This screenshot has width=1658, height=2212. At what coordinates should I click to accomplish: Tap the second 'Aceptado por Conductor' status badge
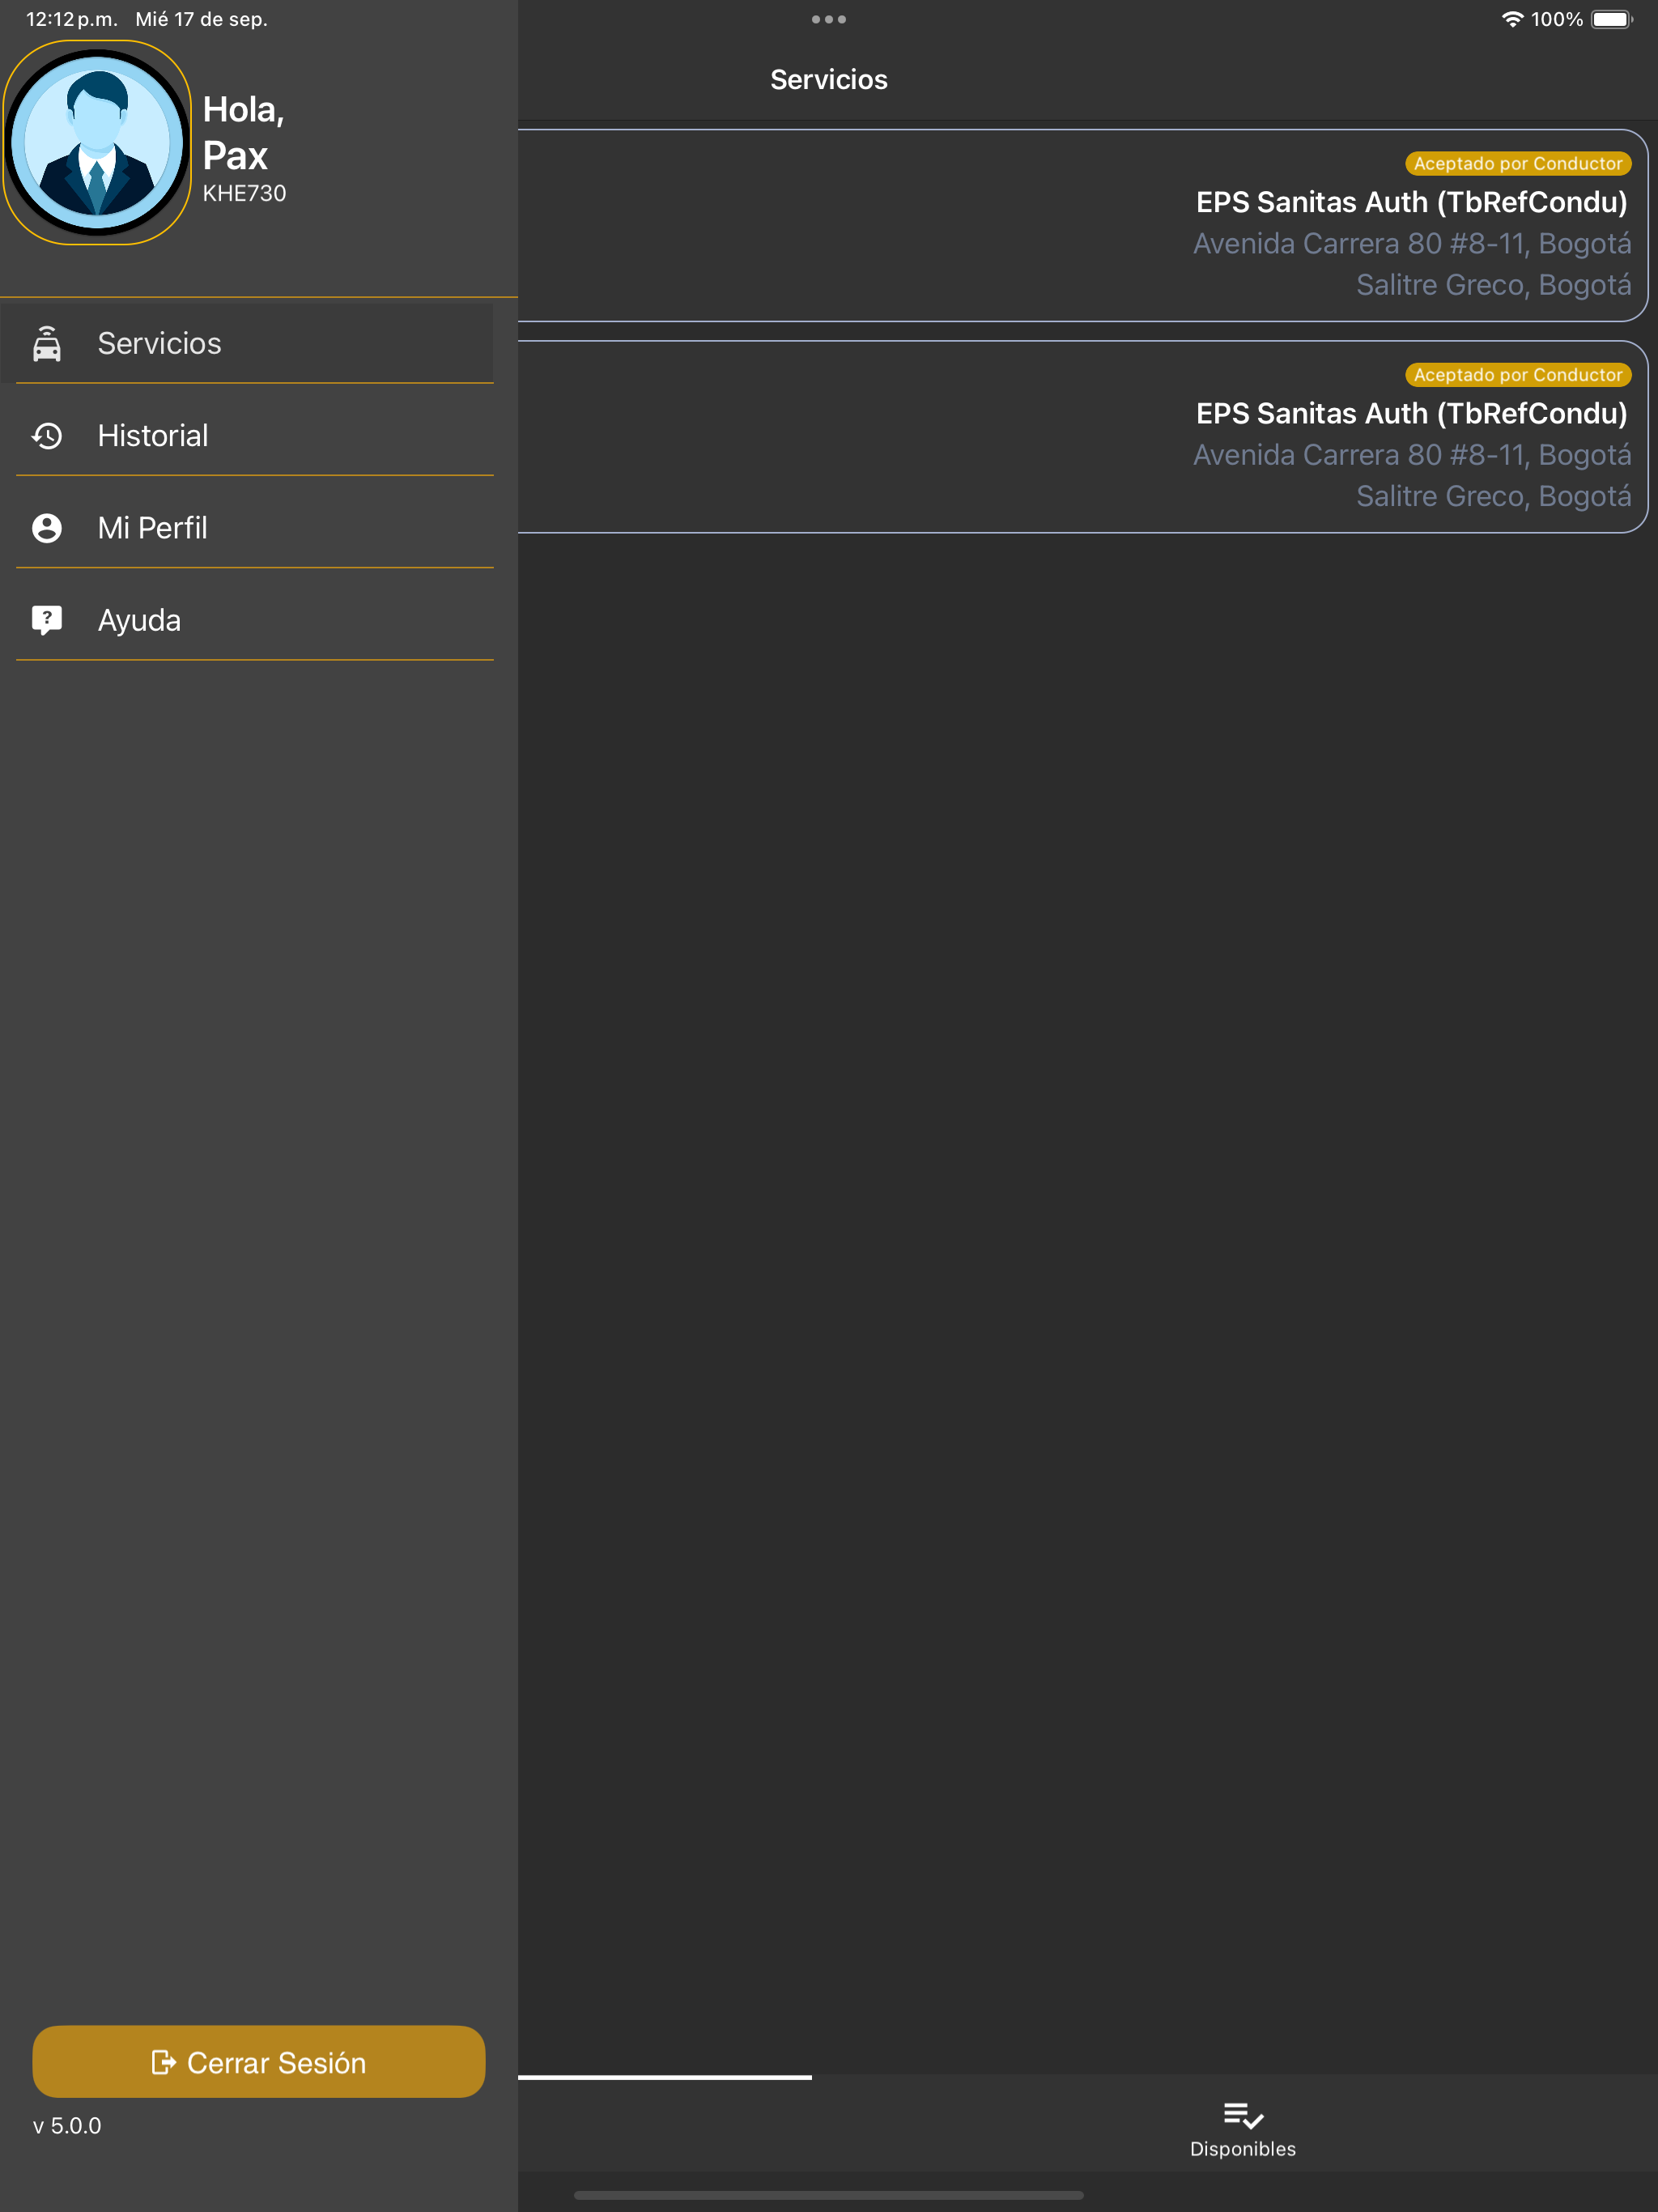(x=1518, y=375)
